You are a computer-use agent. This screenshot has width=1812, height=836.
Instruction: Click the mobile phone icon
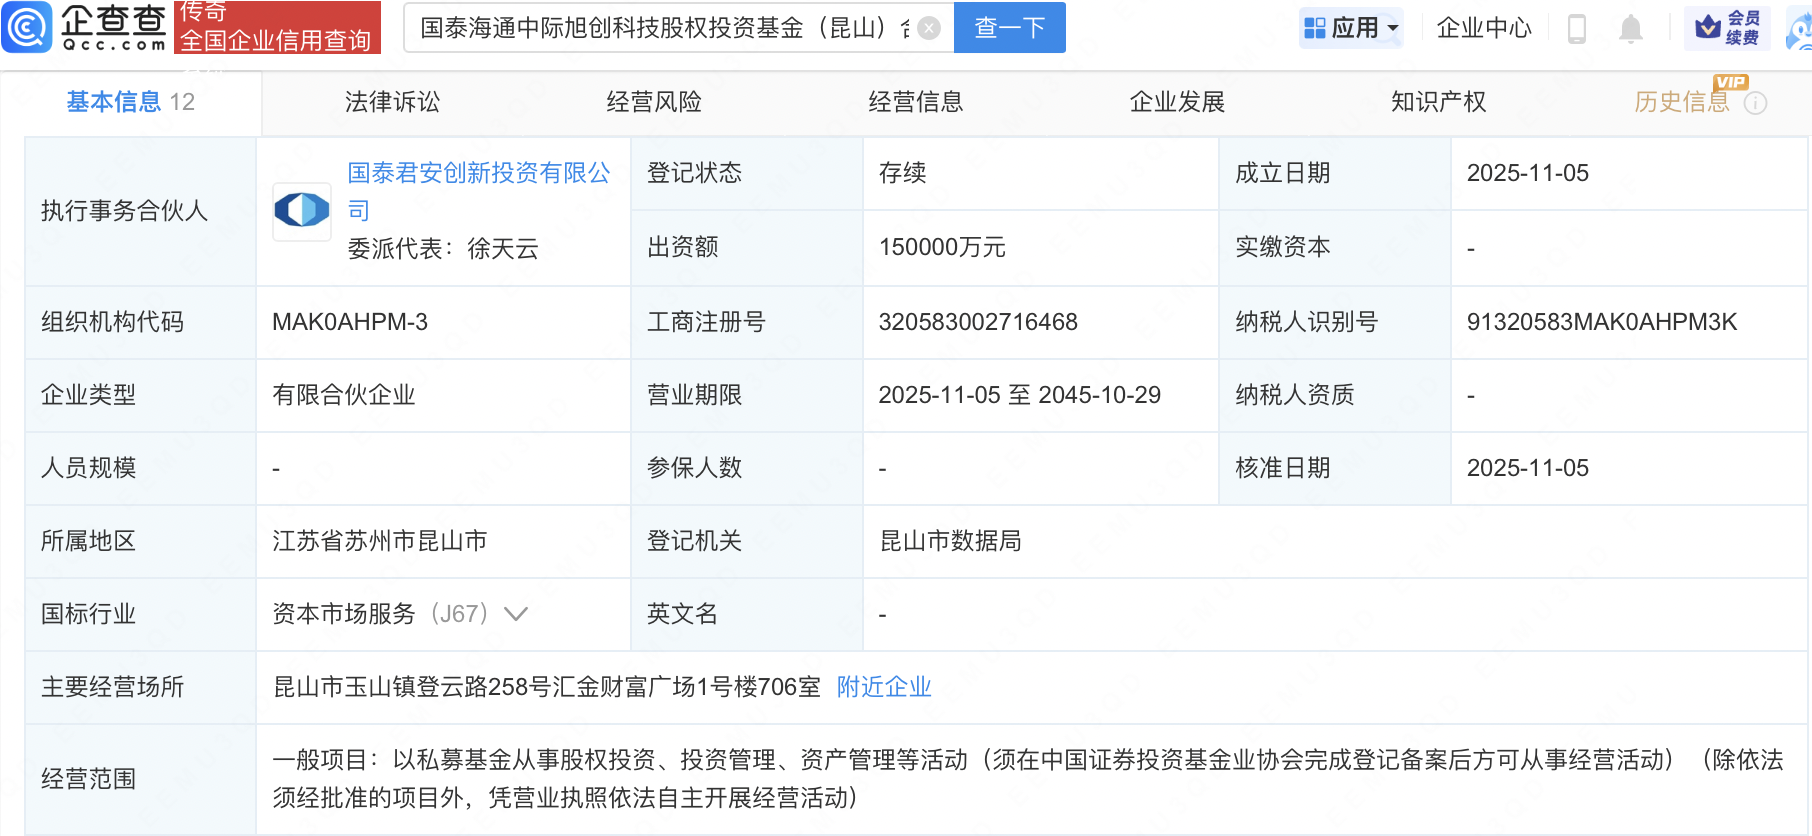coord(1577,28)
